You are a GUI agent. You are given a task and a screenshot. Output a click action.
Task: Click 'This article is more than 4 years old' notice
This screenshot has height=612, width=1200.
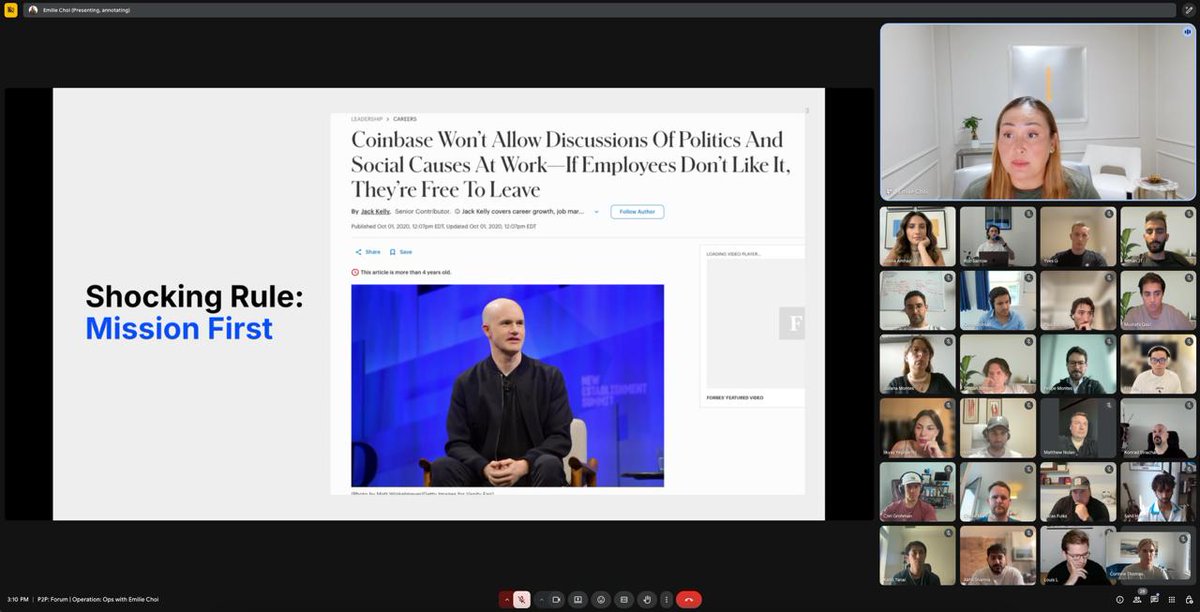pos(400,272)
